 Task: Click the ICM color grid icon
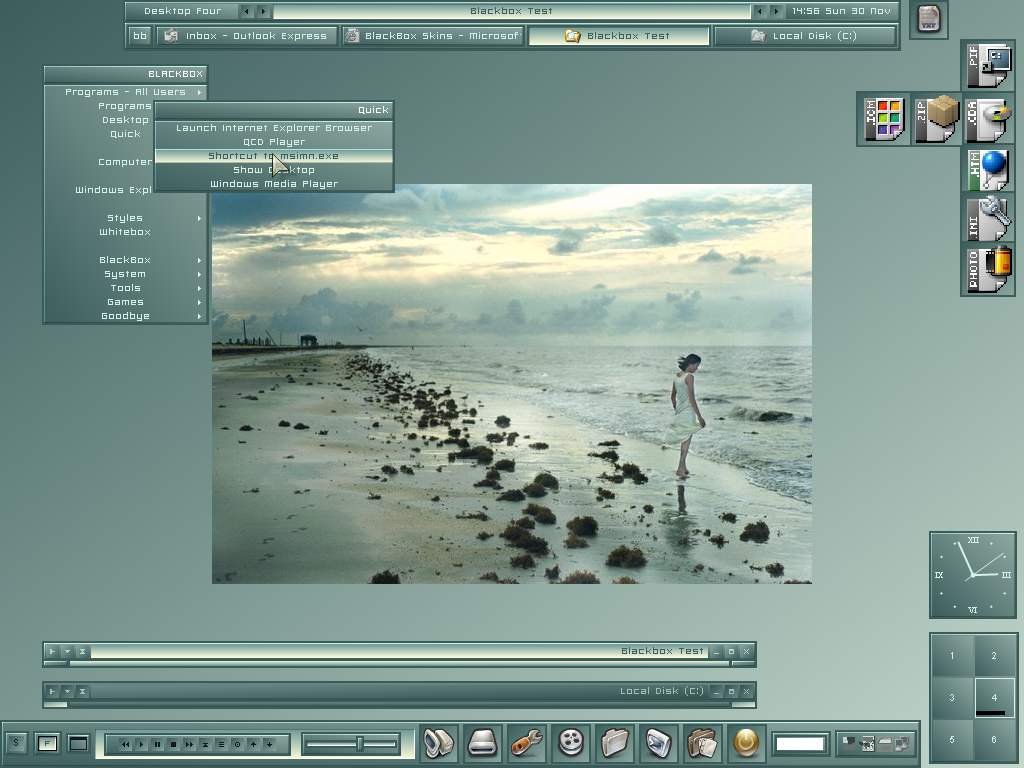click(884, 120)
